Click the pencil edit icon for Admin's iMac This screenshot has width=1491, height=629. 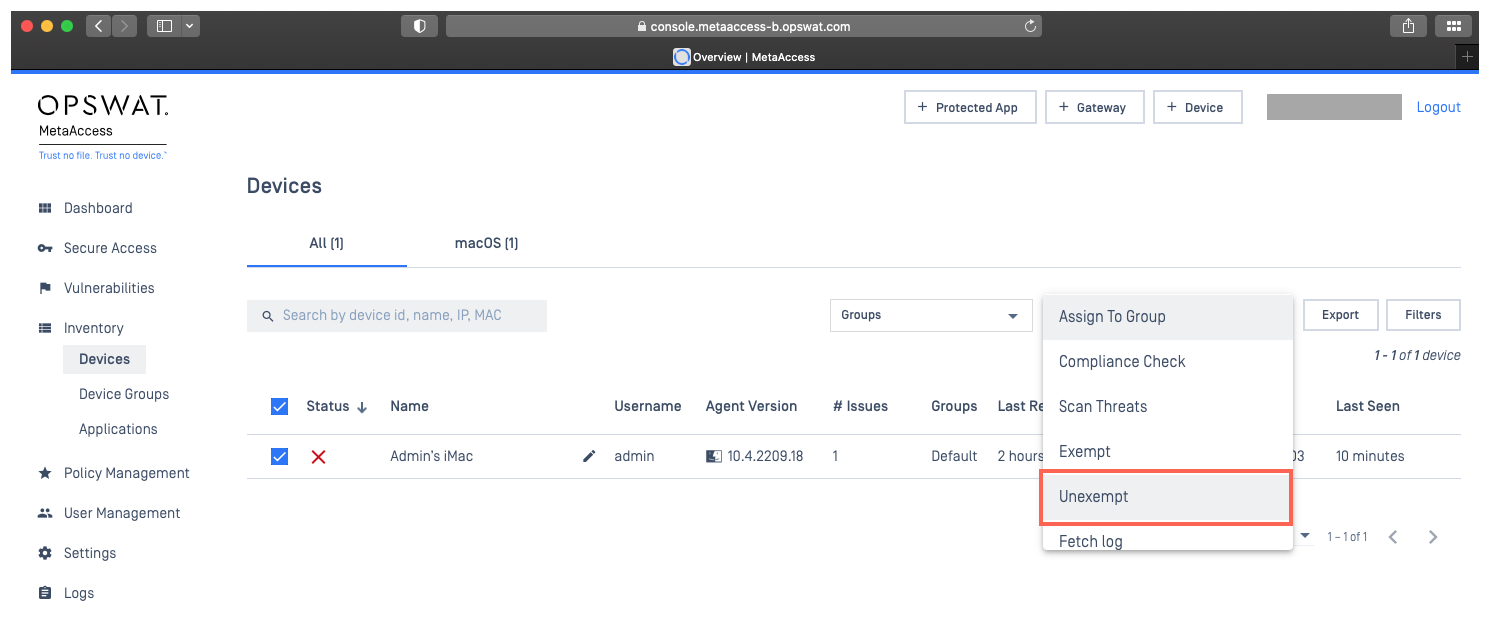(589, 456)
